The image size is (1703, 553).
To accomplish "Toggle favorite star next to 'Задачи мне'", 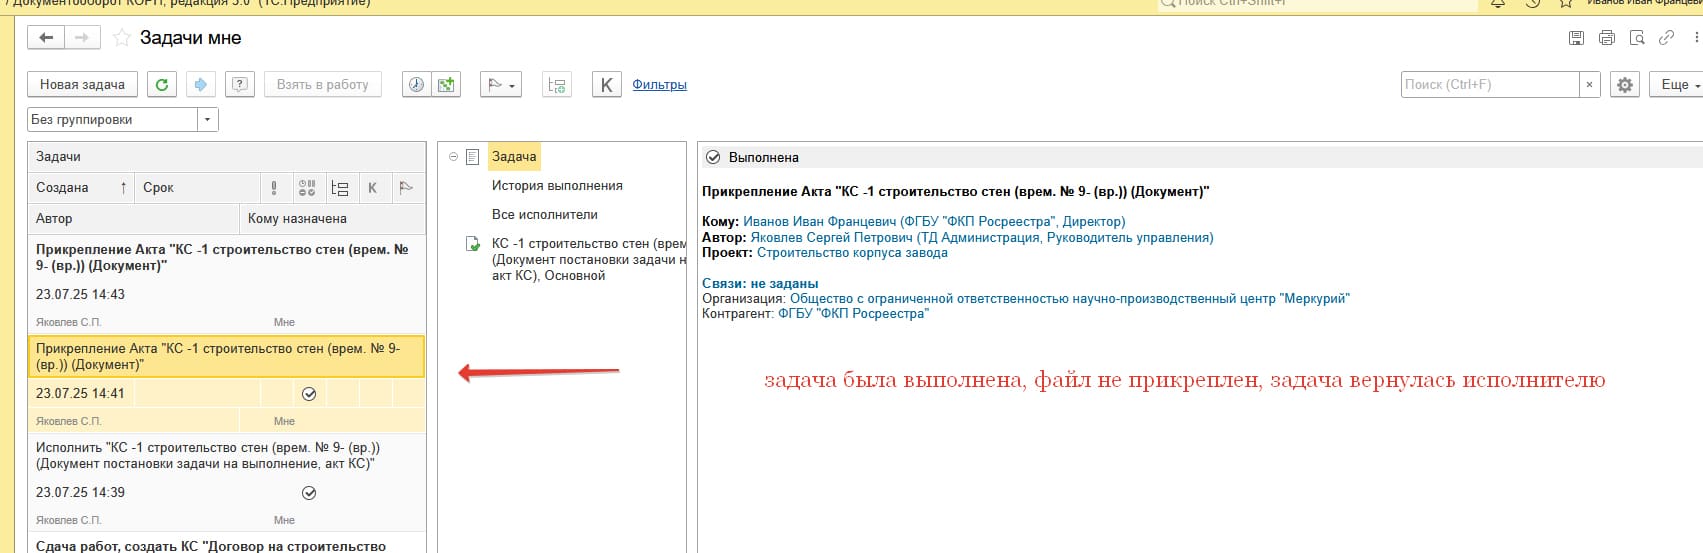I will pos(122,38).
